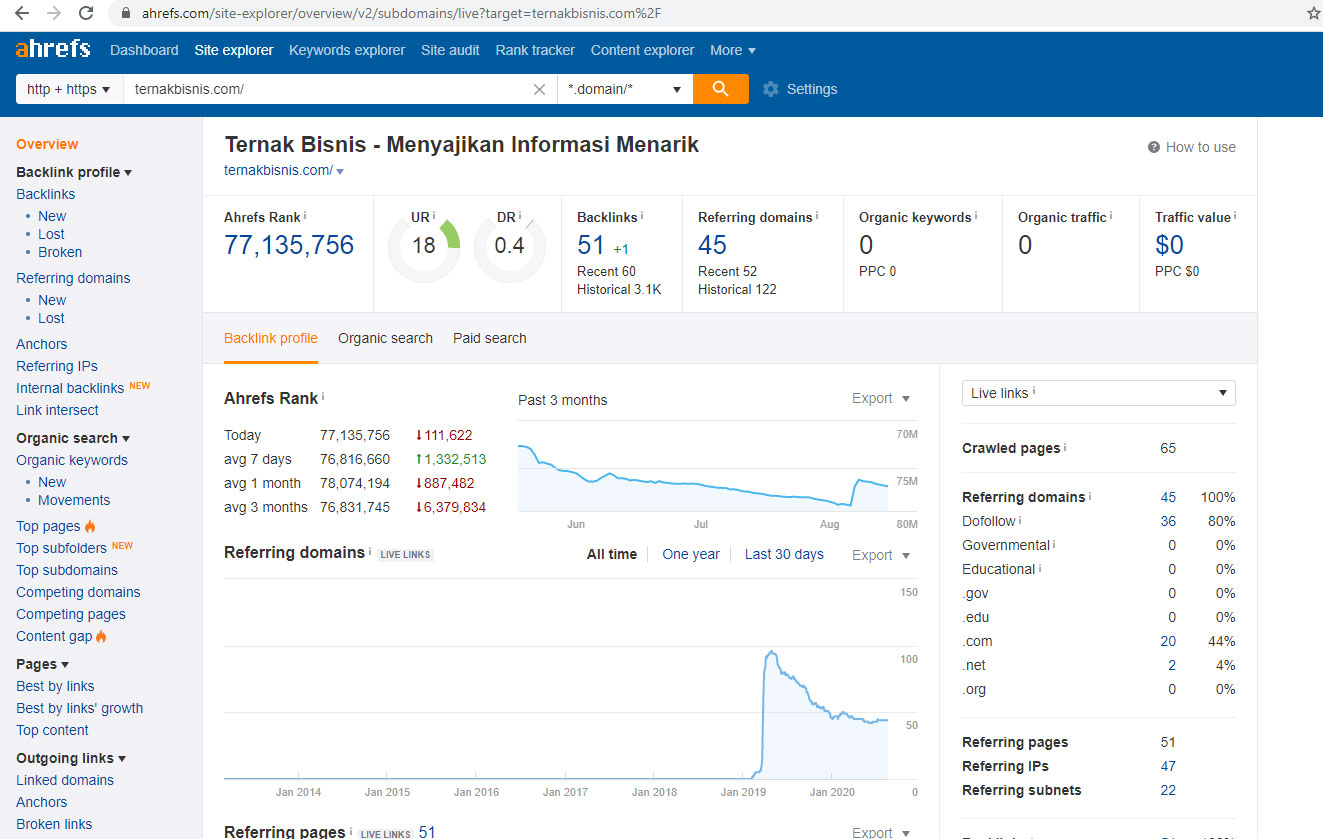Click the Overview sidebar link

click(47, 144)
